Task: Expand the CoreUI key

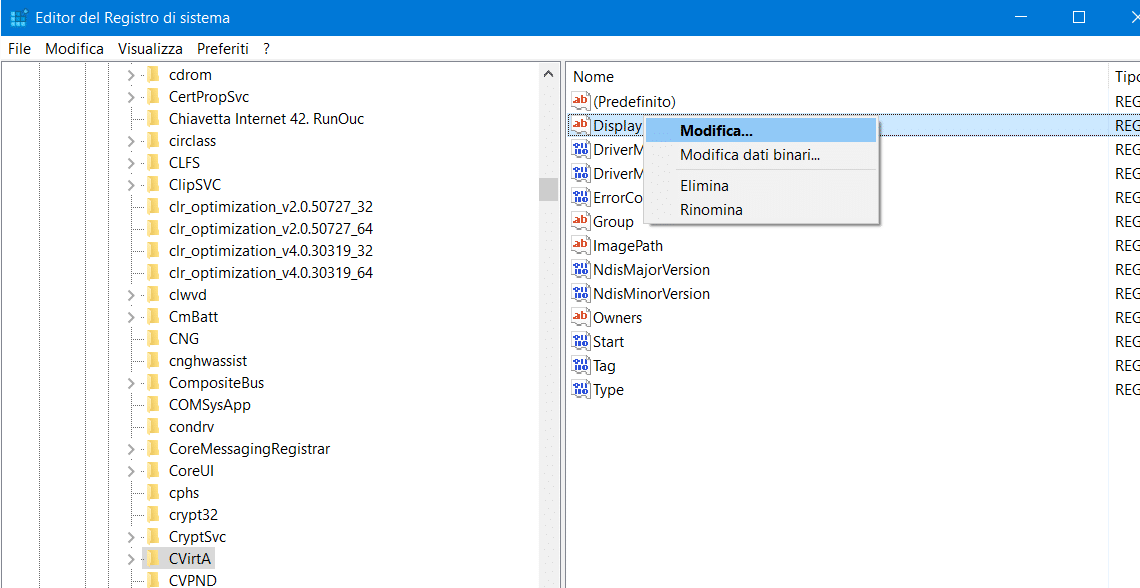Action: (x=131, y=470)
